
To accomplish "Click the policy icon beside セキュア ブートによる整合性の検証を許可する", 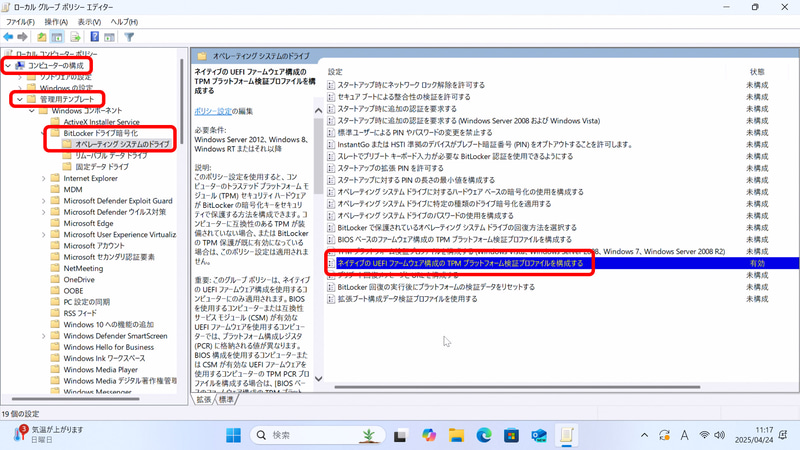I will pyautogui.click(x=331, y=96).
